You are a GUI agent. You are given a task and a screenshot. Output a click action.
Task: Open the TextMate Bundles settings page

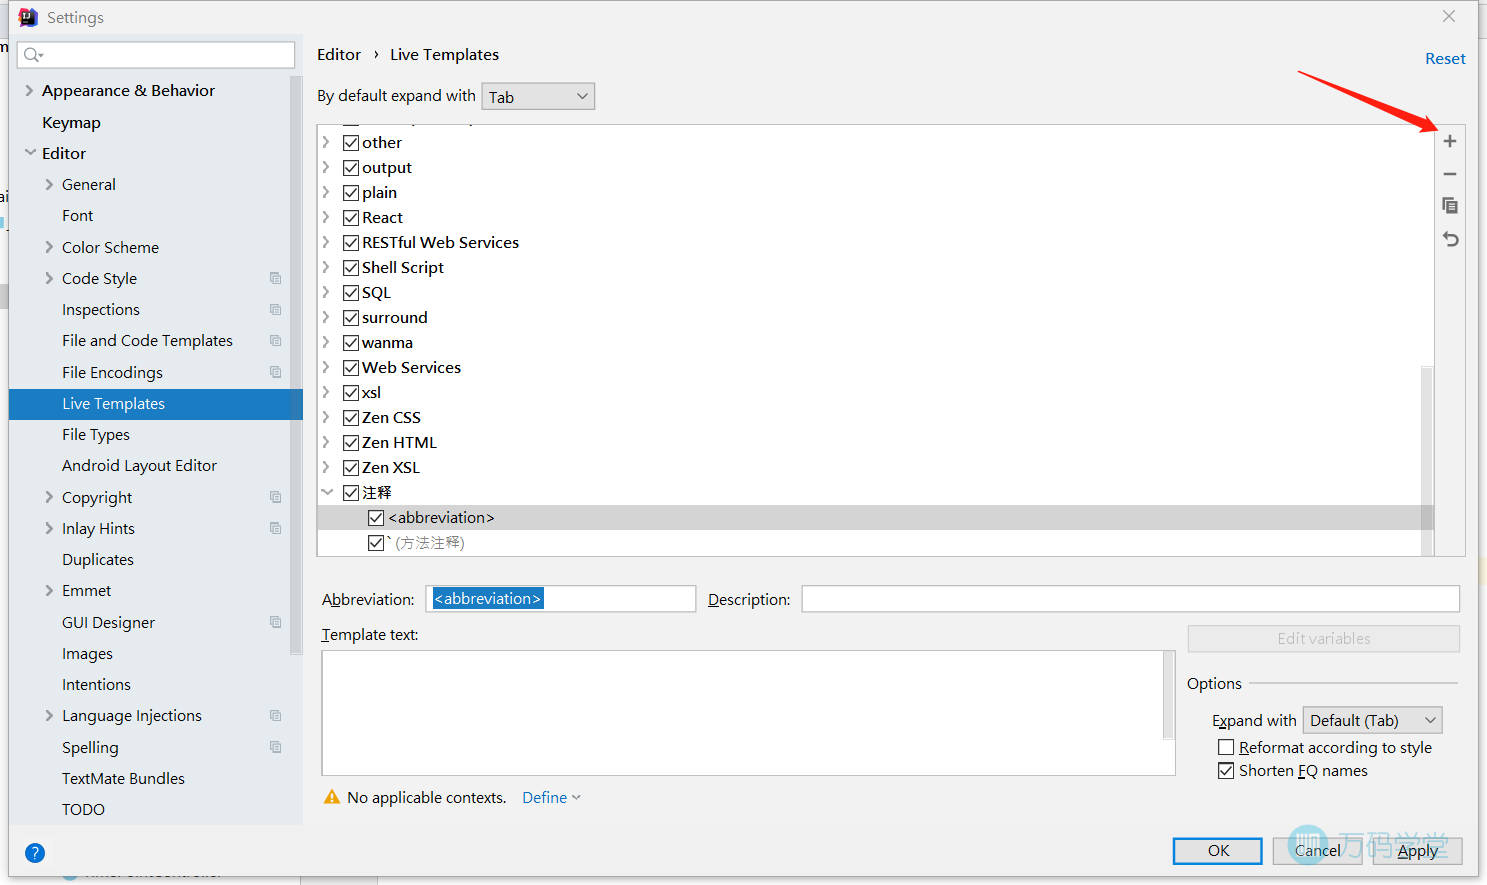123,779
